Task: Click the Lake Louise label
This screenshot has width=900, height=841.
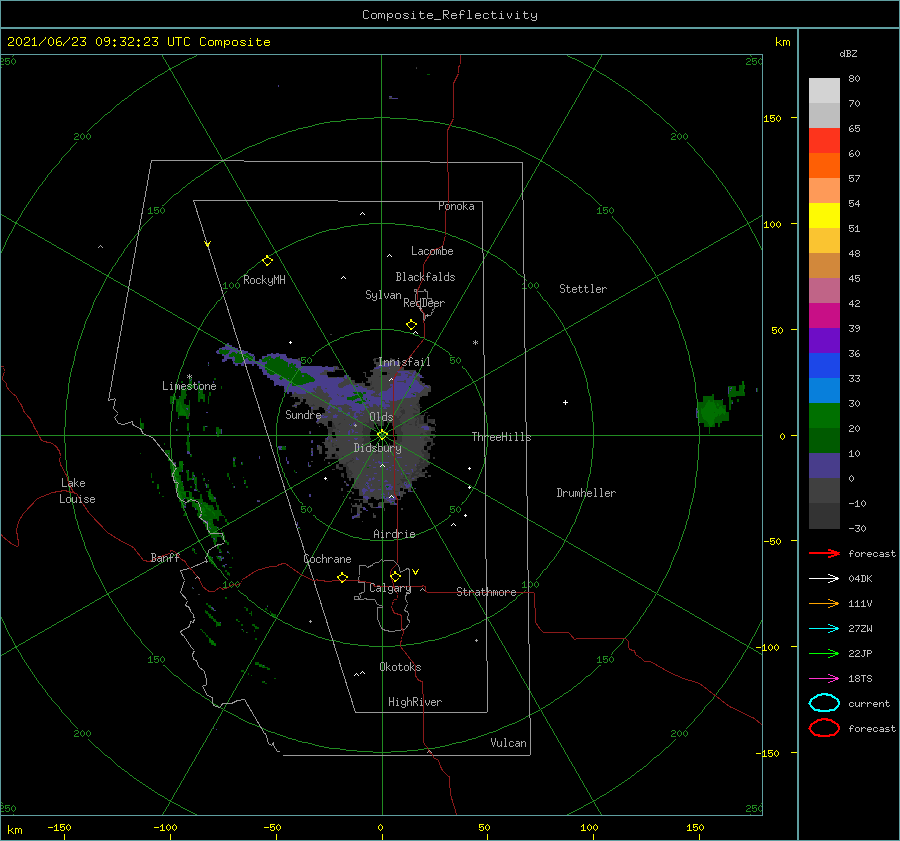Action: coord(77,491)
